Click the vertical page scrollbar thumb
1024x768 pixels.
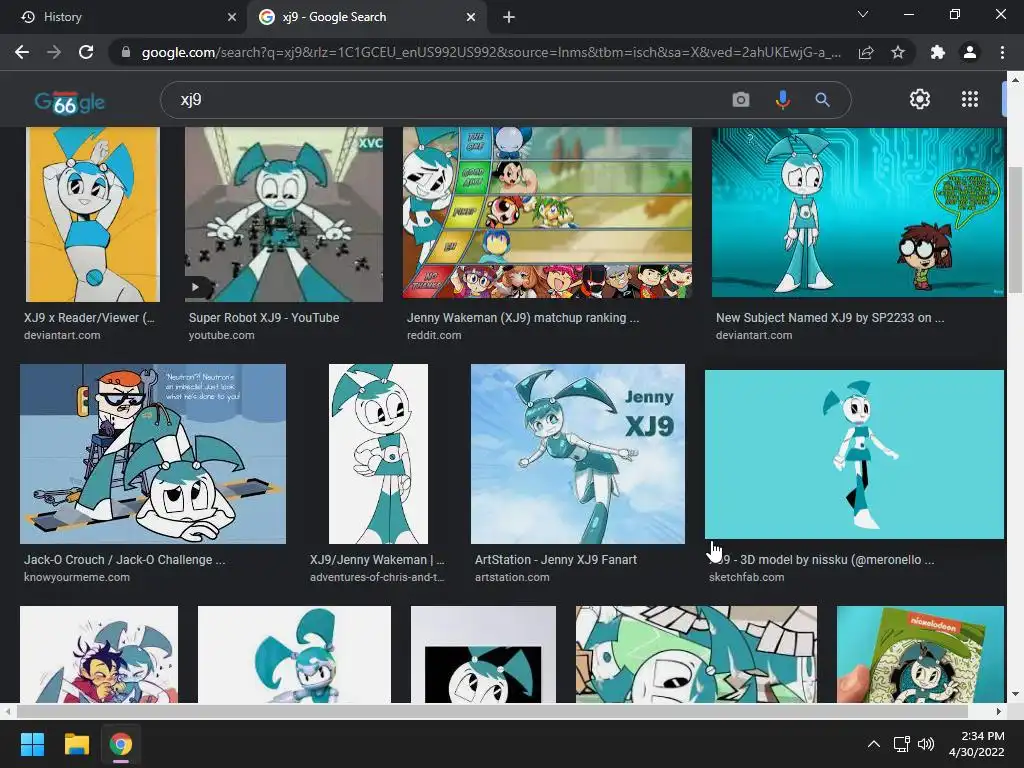1015,231
